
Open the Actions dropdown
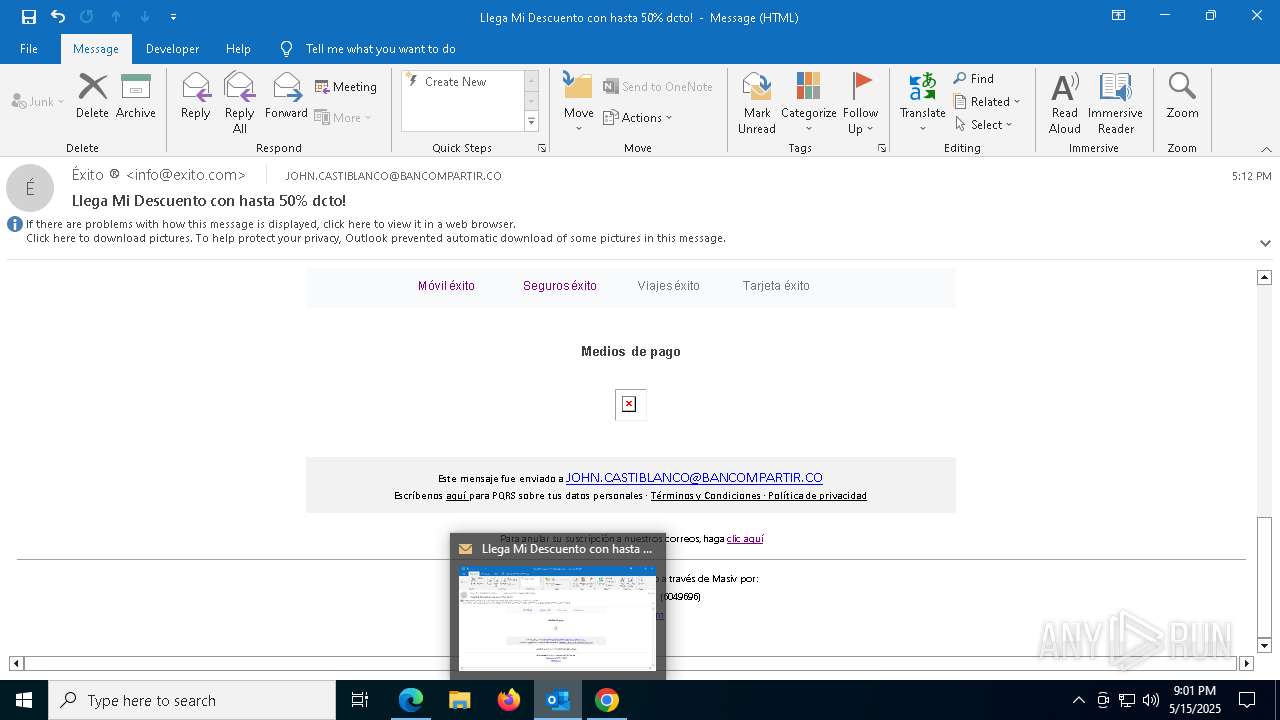(x=638, y=117)
